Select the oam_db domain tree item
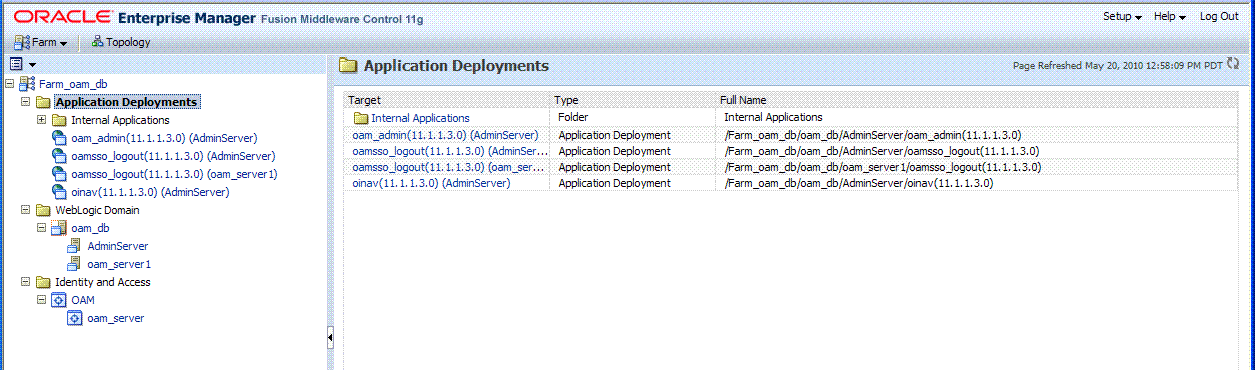This screenshot has width=1257, height=370. click(90, 228)
